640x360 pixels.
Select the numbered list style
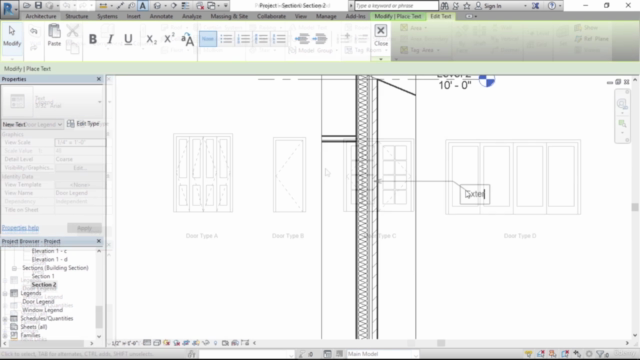(x=244, y=39)
